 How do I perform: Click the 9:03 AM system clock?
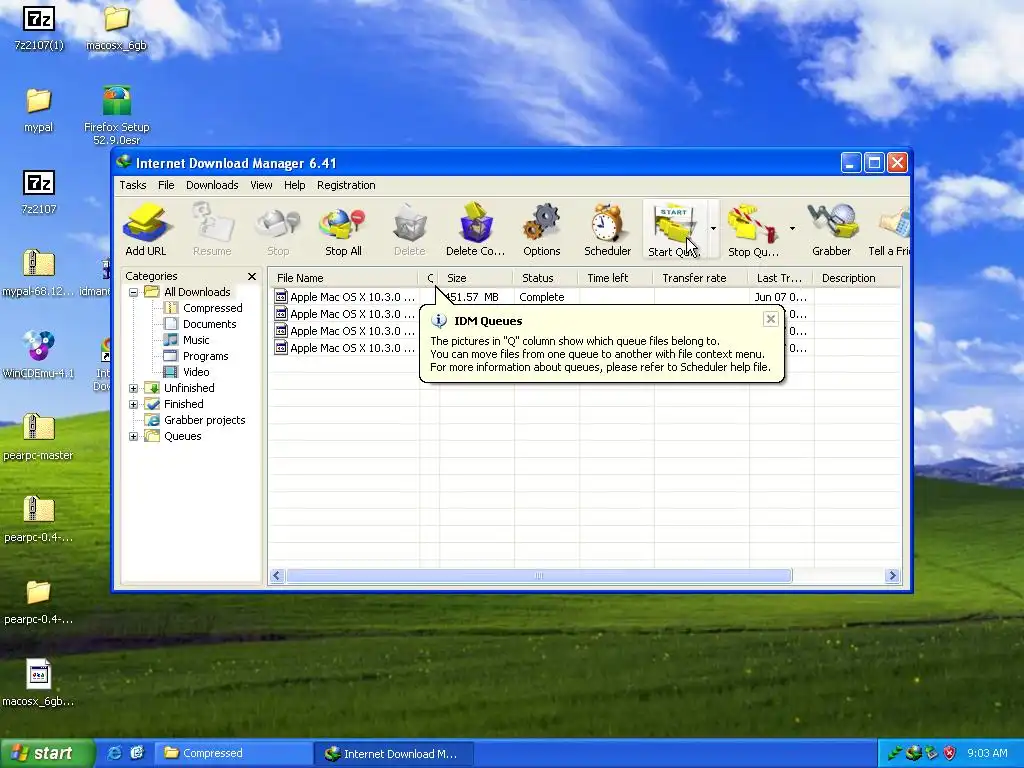[987, 753]
